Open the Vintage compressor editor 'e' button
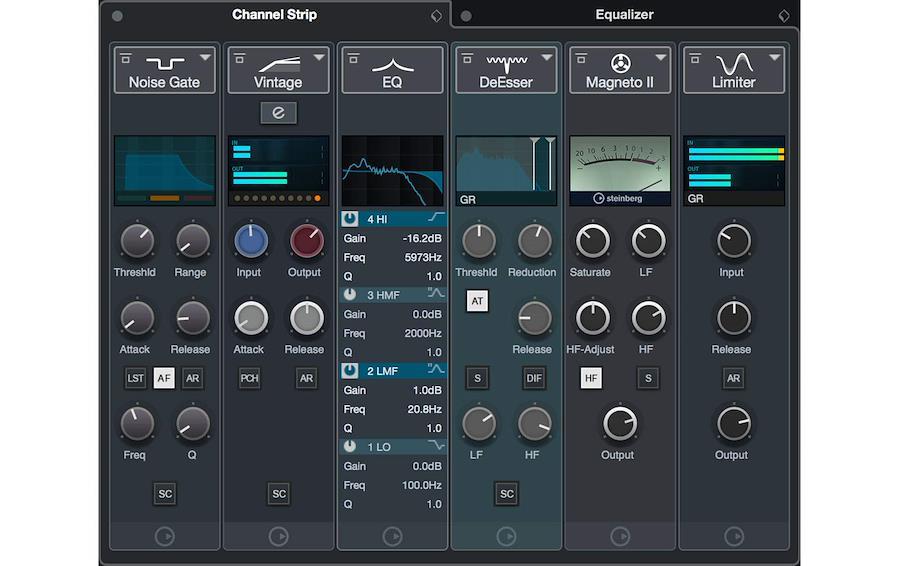The width and height of the screenshot is (899, 566). pyautogui.click(x=278, y=113)
